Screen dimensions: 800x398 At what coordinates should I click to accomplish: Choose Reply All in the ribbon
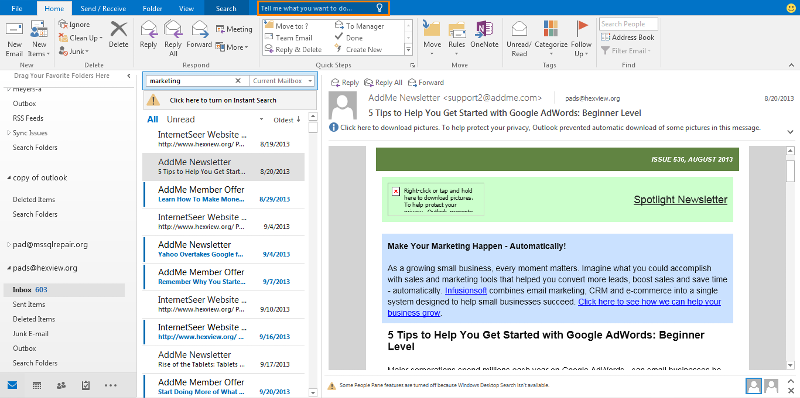173,38
